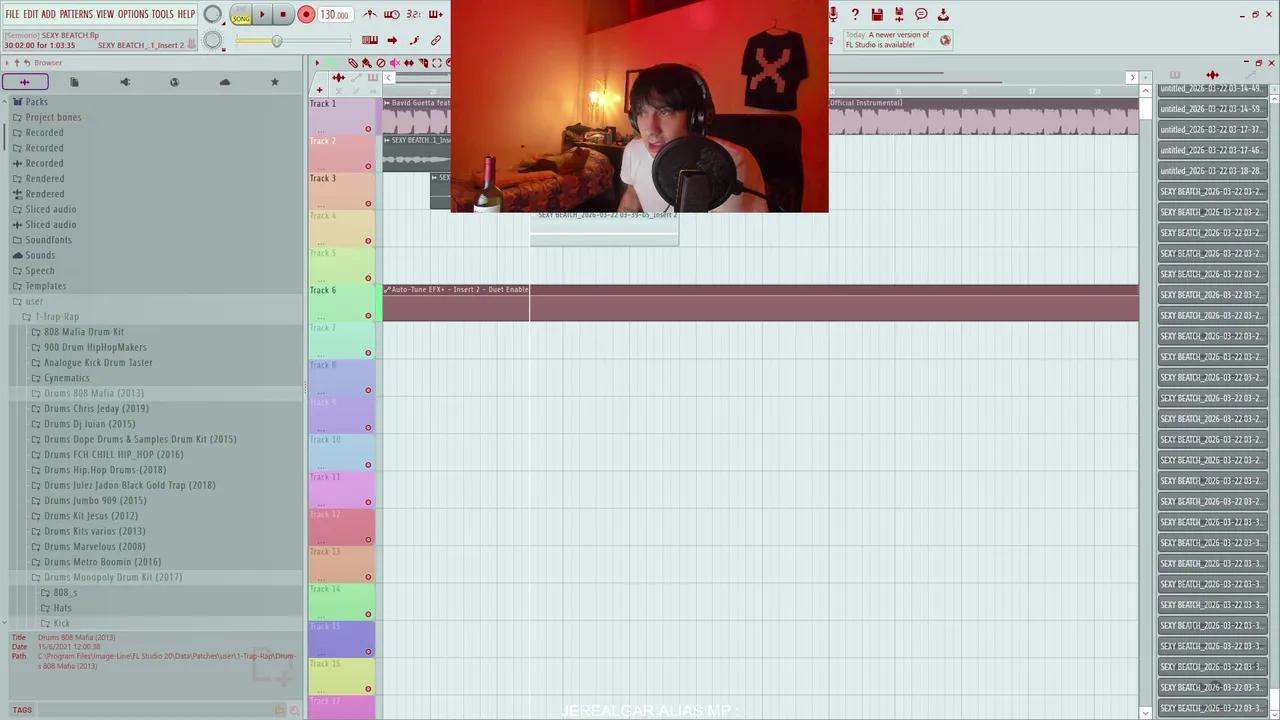
Task: Select the playlist paint brush tool
Action: (x=366, y=63)
